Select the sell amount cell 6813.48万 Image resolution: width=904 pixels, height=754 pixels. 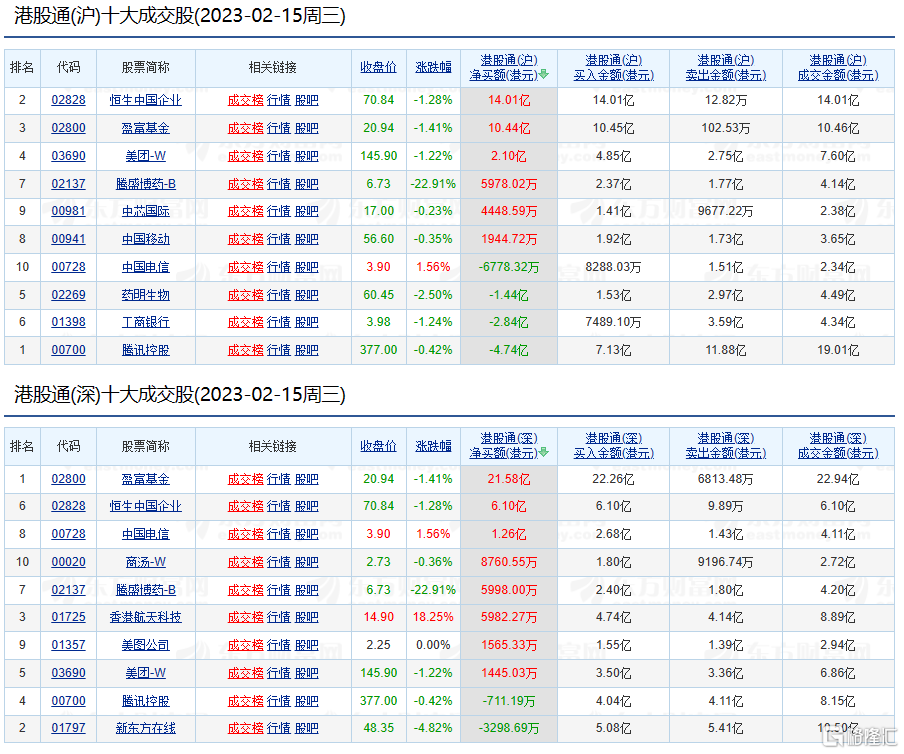(725, 478)
